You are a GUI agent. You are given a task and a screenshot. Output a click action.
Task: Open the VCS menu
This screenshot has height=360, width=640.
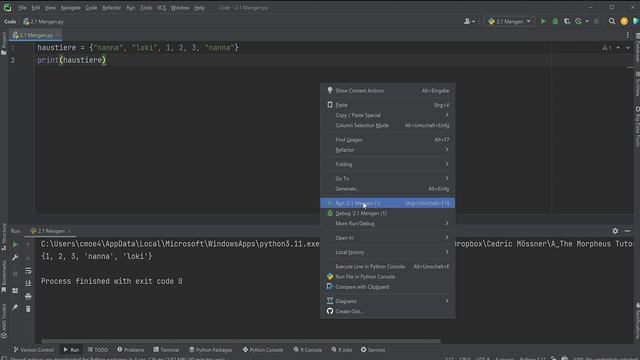click(161, 8)
